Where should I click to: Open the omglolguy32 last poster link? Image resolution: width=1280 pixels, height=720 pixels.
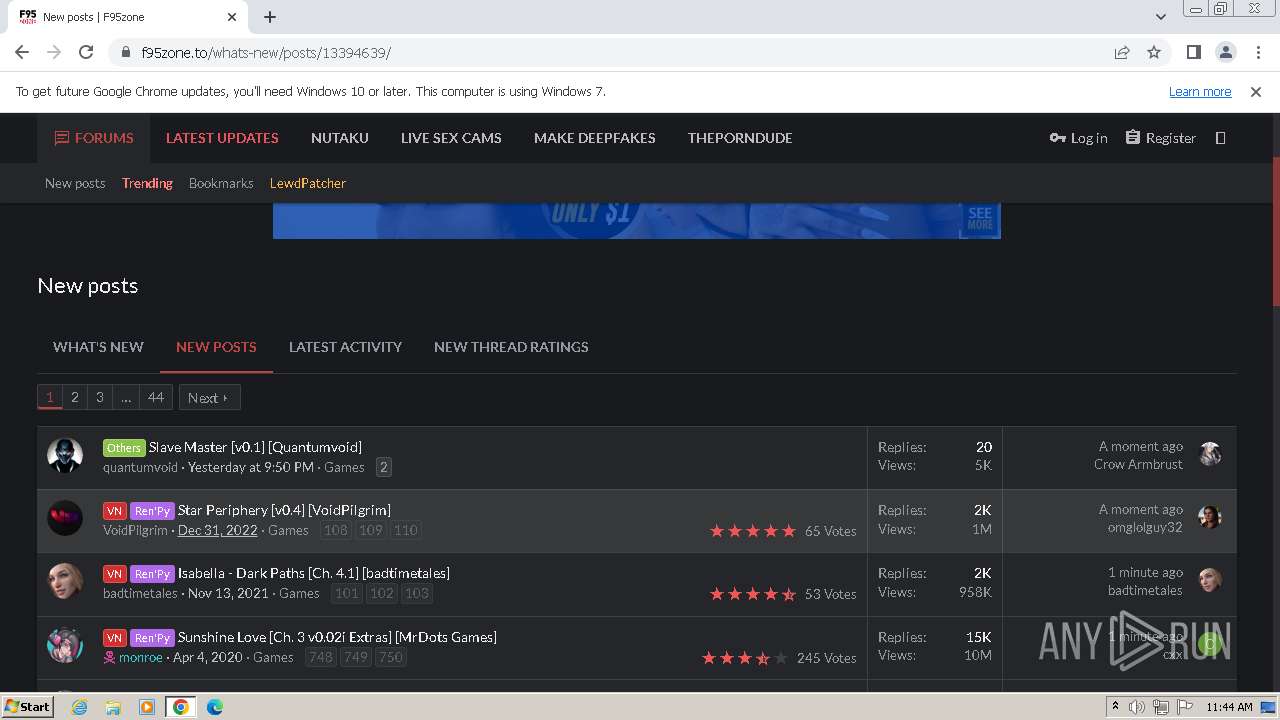point(1145,527)
